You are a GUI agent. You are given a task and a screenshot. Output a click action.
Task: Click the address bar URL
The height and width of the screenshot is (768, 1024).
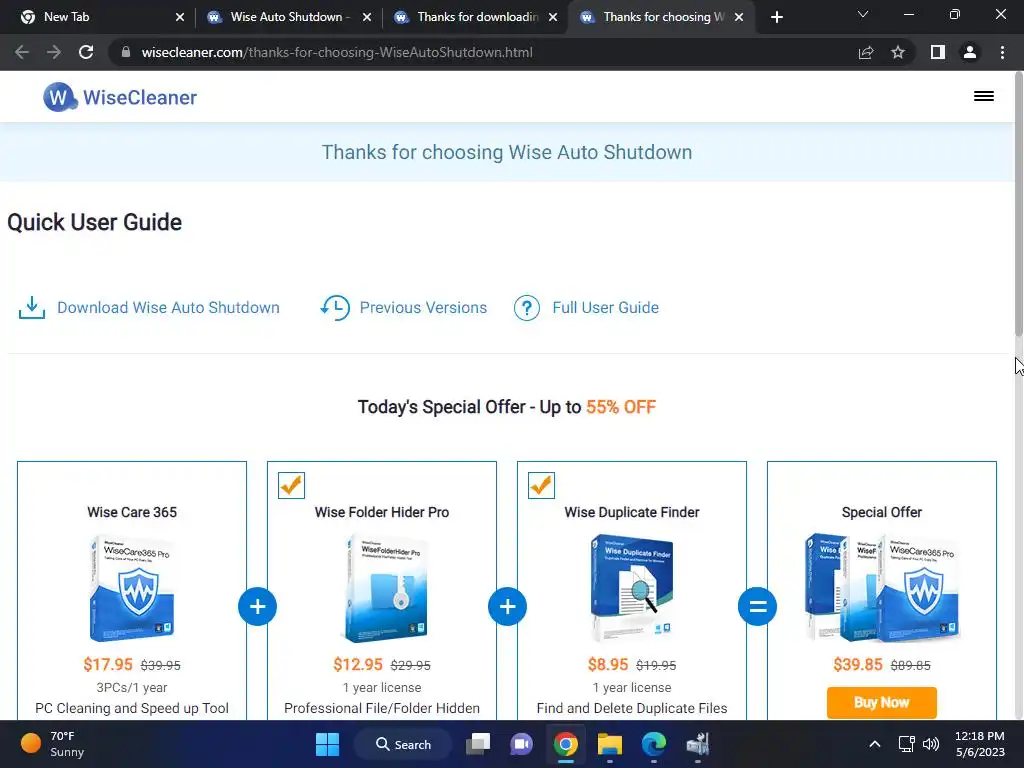[337, 52]
